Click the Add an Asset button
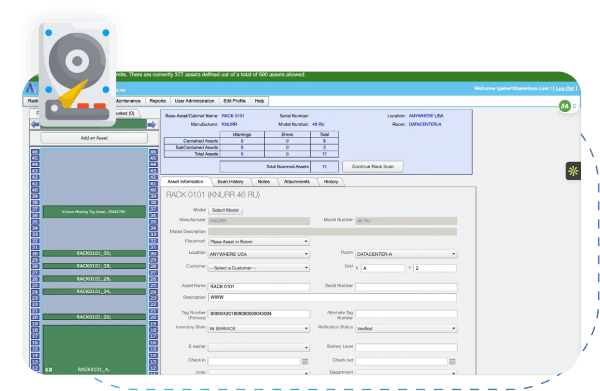 (94, 138)
